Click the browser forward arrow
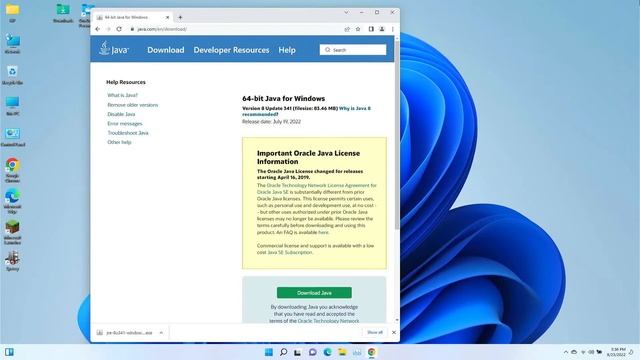 click(108, 29)
